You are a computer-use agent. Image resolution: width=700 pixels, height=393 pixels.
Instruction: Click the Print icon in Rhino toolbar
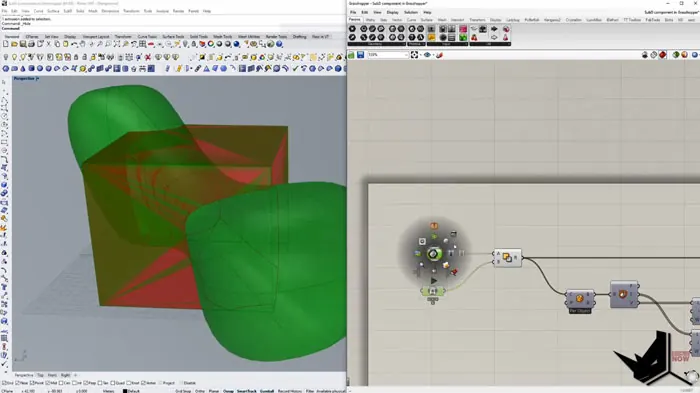[x=31, y=44]
